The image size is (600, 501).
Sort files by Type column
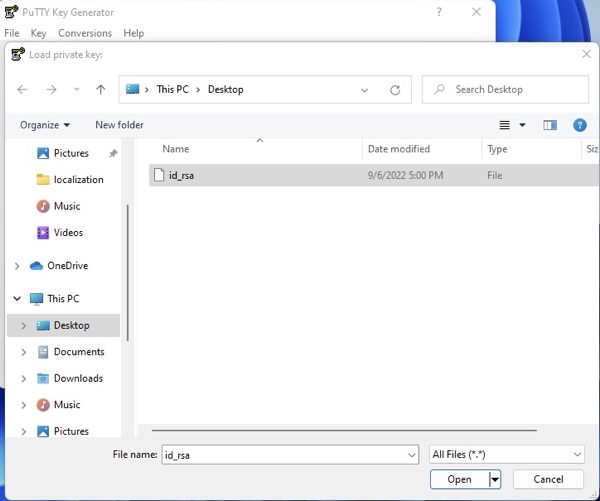497,149
